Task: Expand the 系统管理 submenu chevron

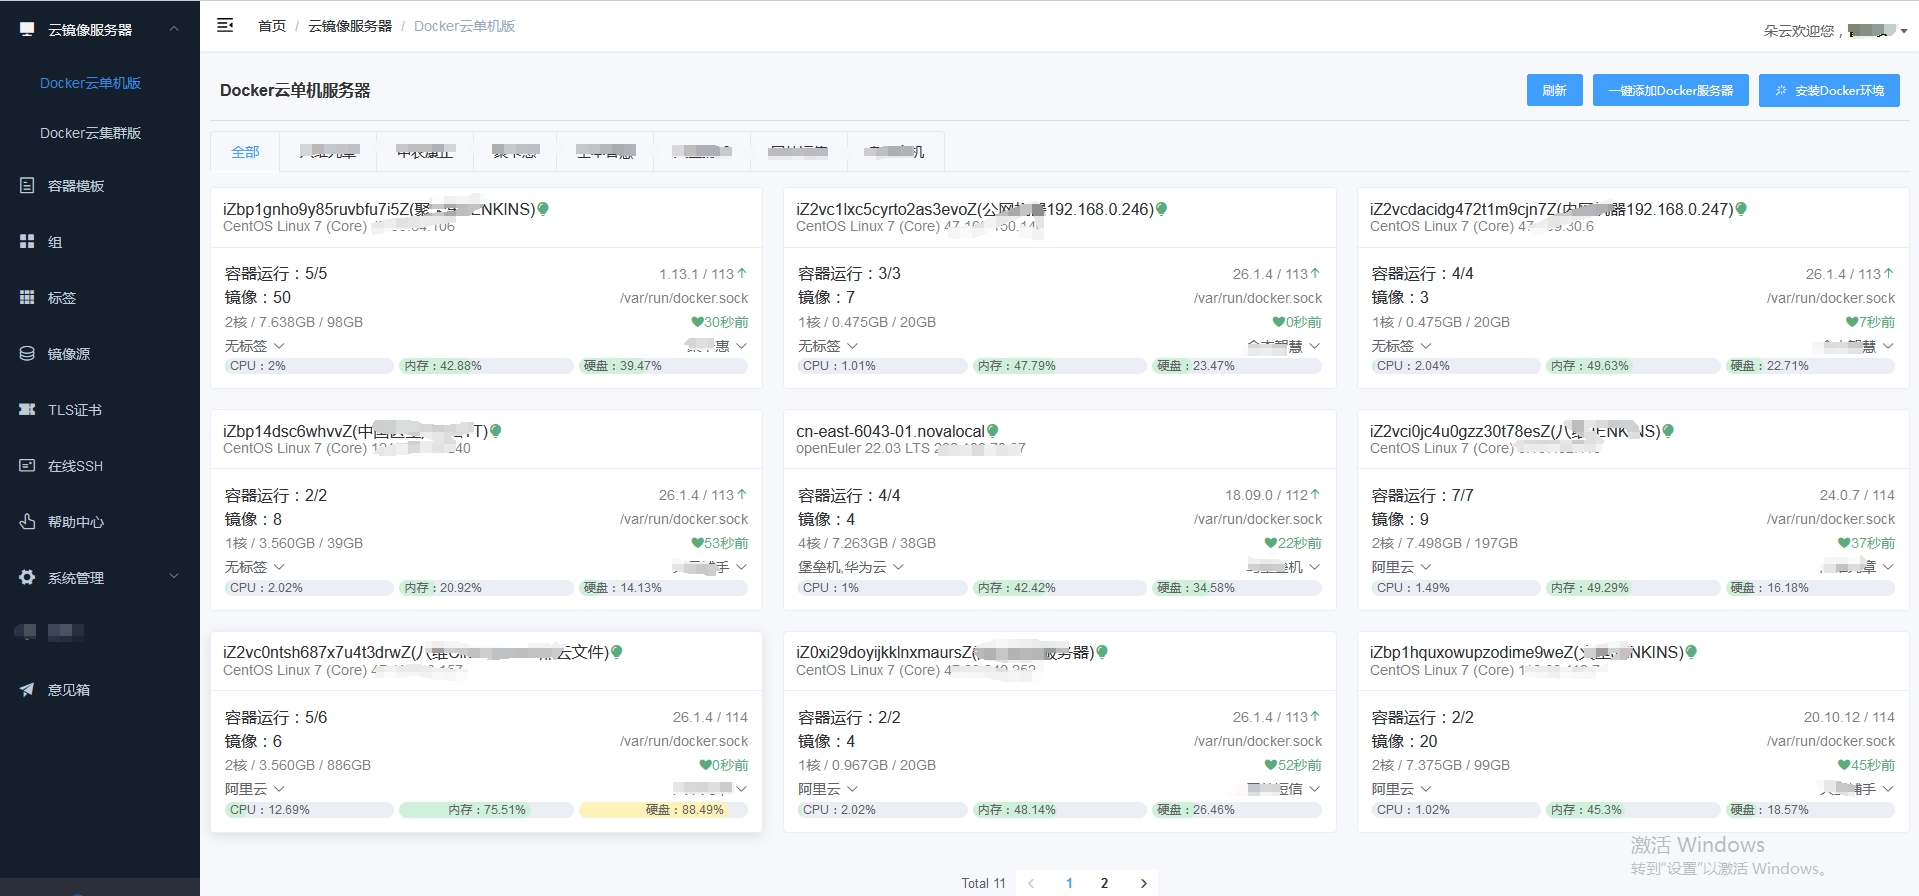Action: click(174, 577)
